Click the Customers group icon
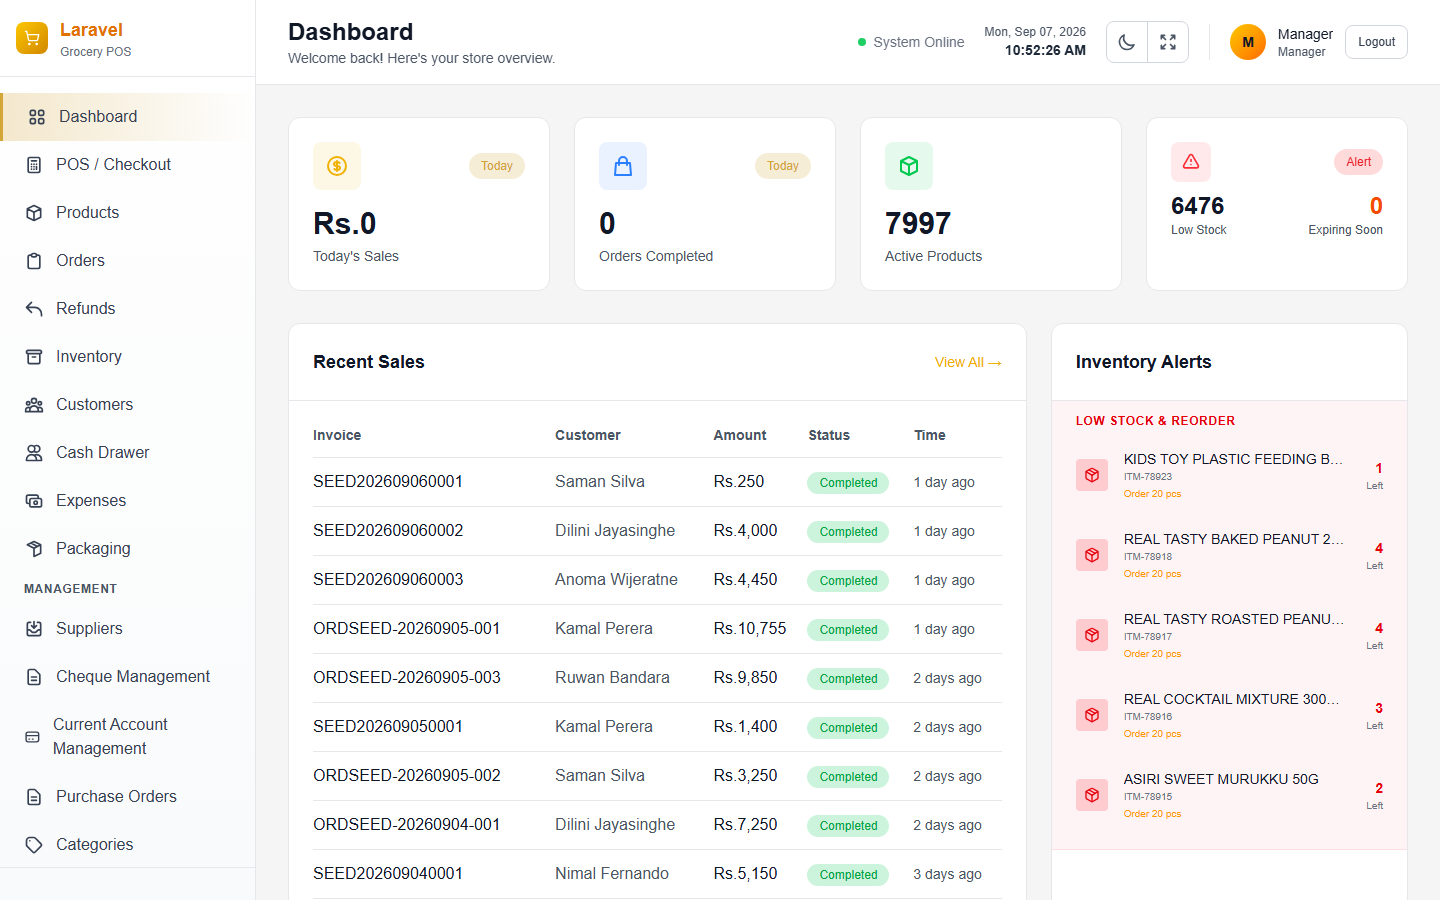 34,405
